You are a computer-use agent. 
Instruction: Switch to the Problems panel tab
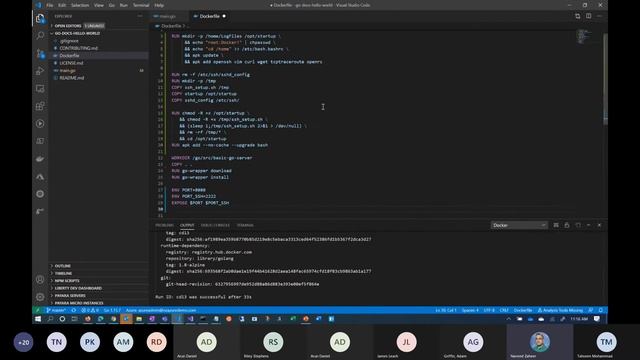tap(164, 225)
